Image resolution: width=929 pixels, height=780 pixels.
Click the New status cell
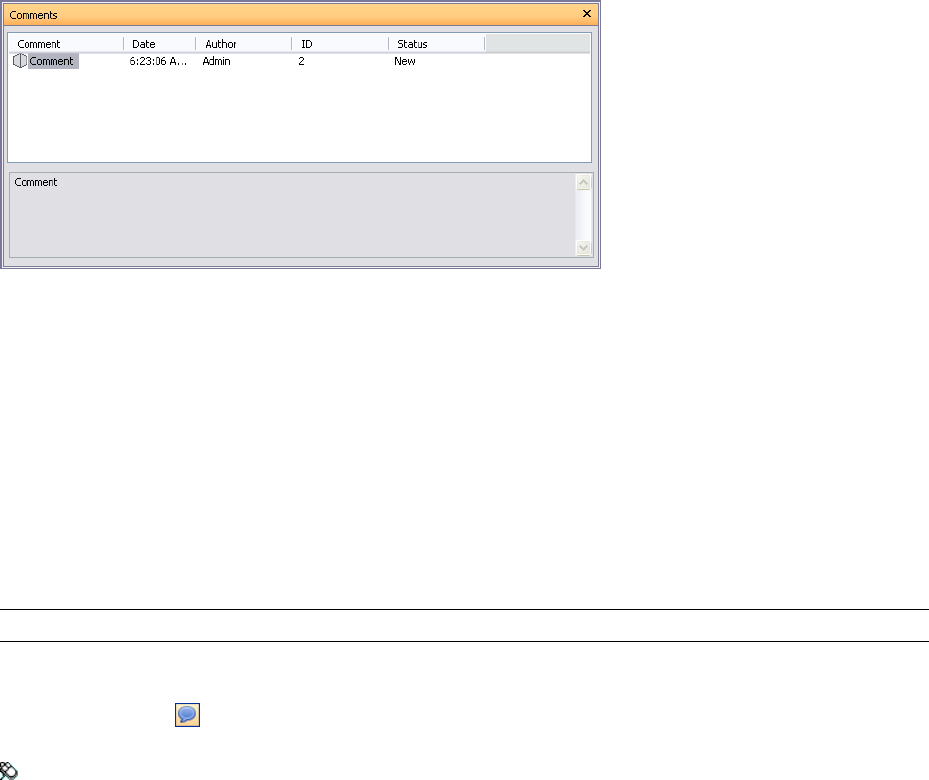405,61
